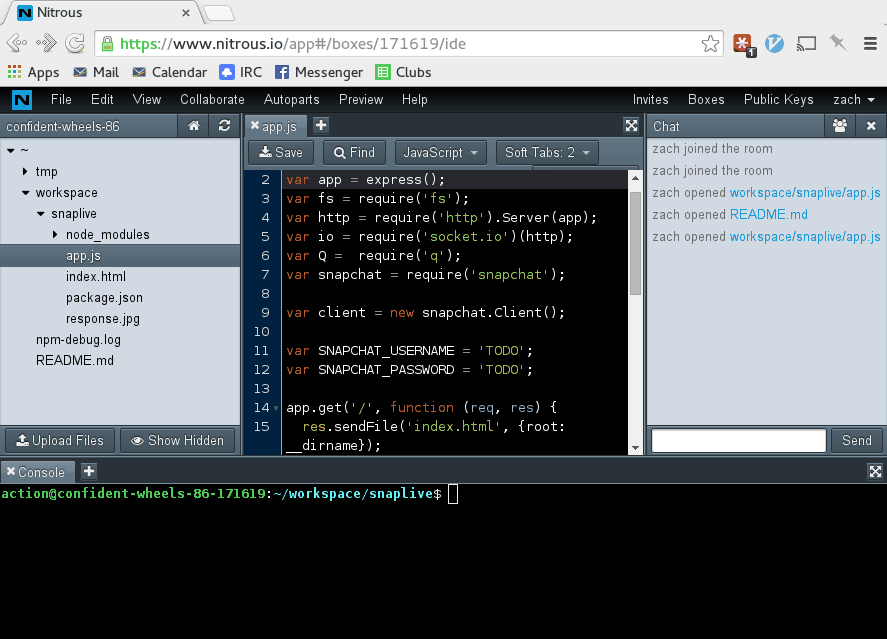Click the editor vertical scrollbar thumb
This screenshot has height=639, width=887.
[x=635, y=243]
